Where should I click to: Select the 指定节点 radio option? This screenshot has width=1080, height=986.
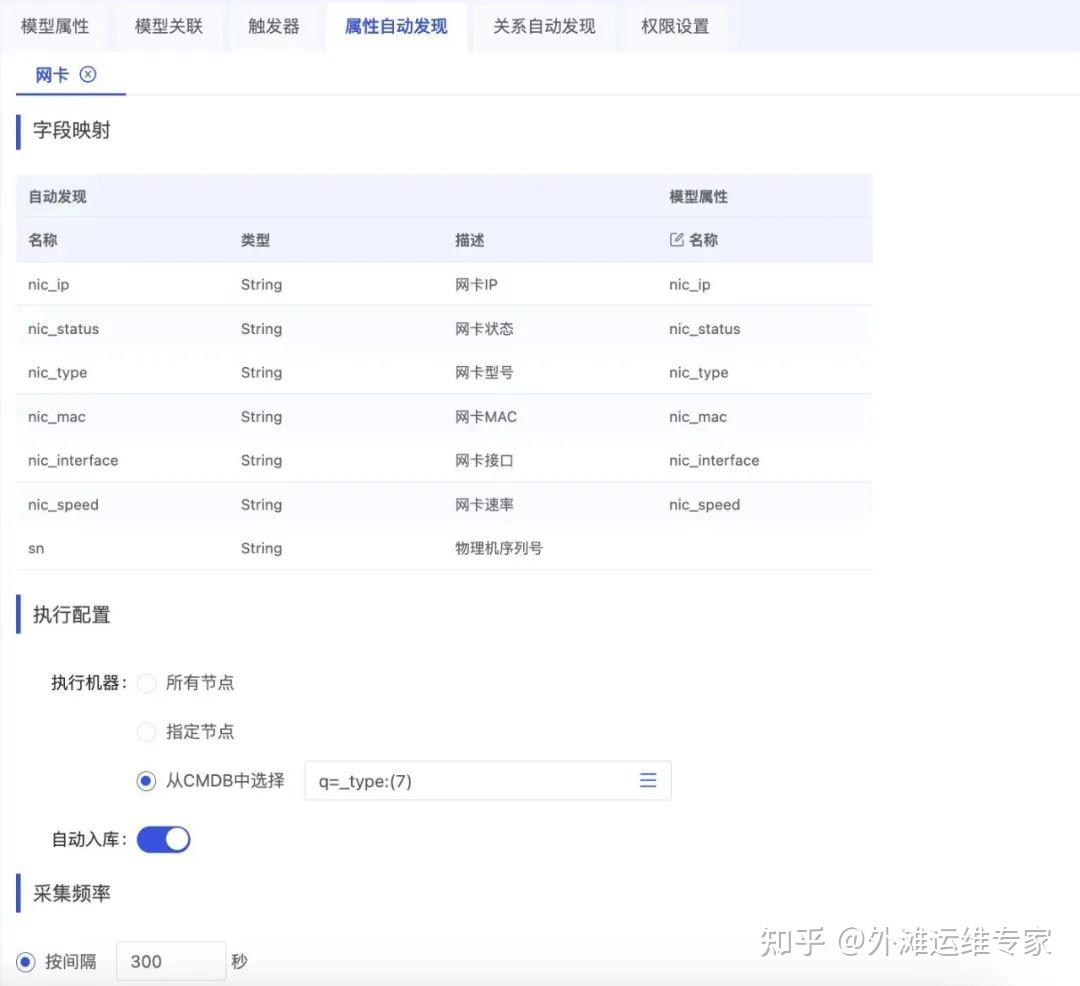[x=147, y=732]
